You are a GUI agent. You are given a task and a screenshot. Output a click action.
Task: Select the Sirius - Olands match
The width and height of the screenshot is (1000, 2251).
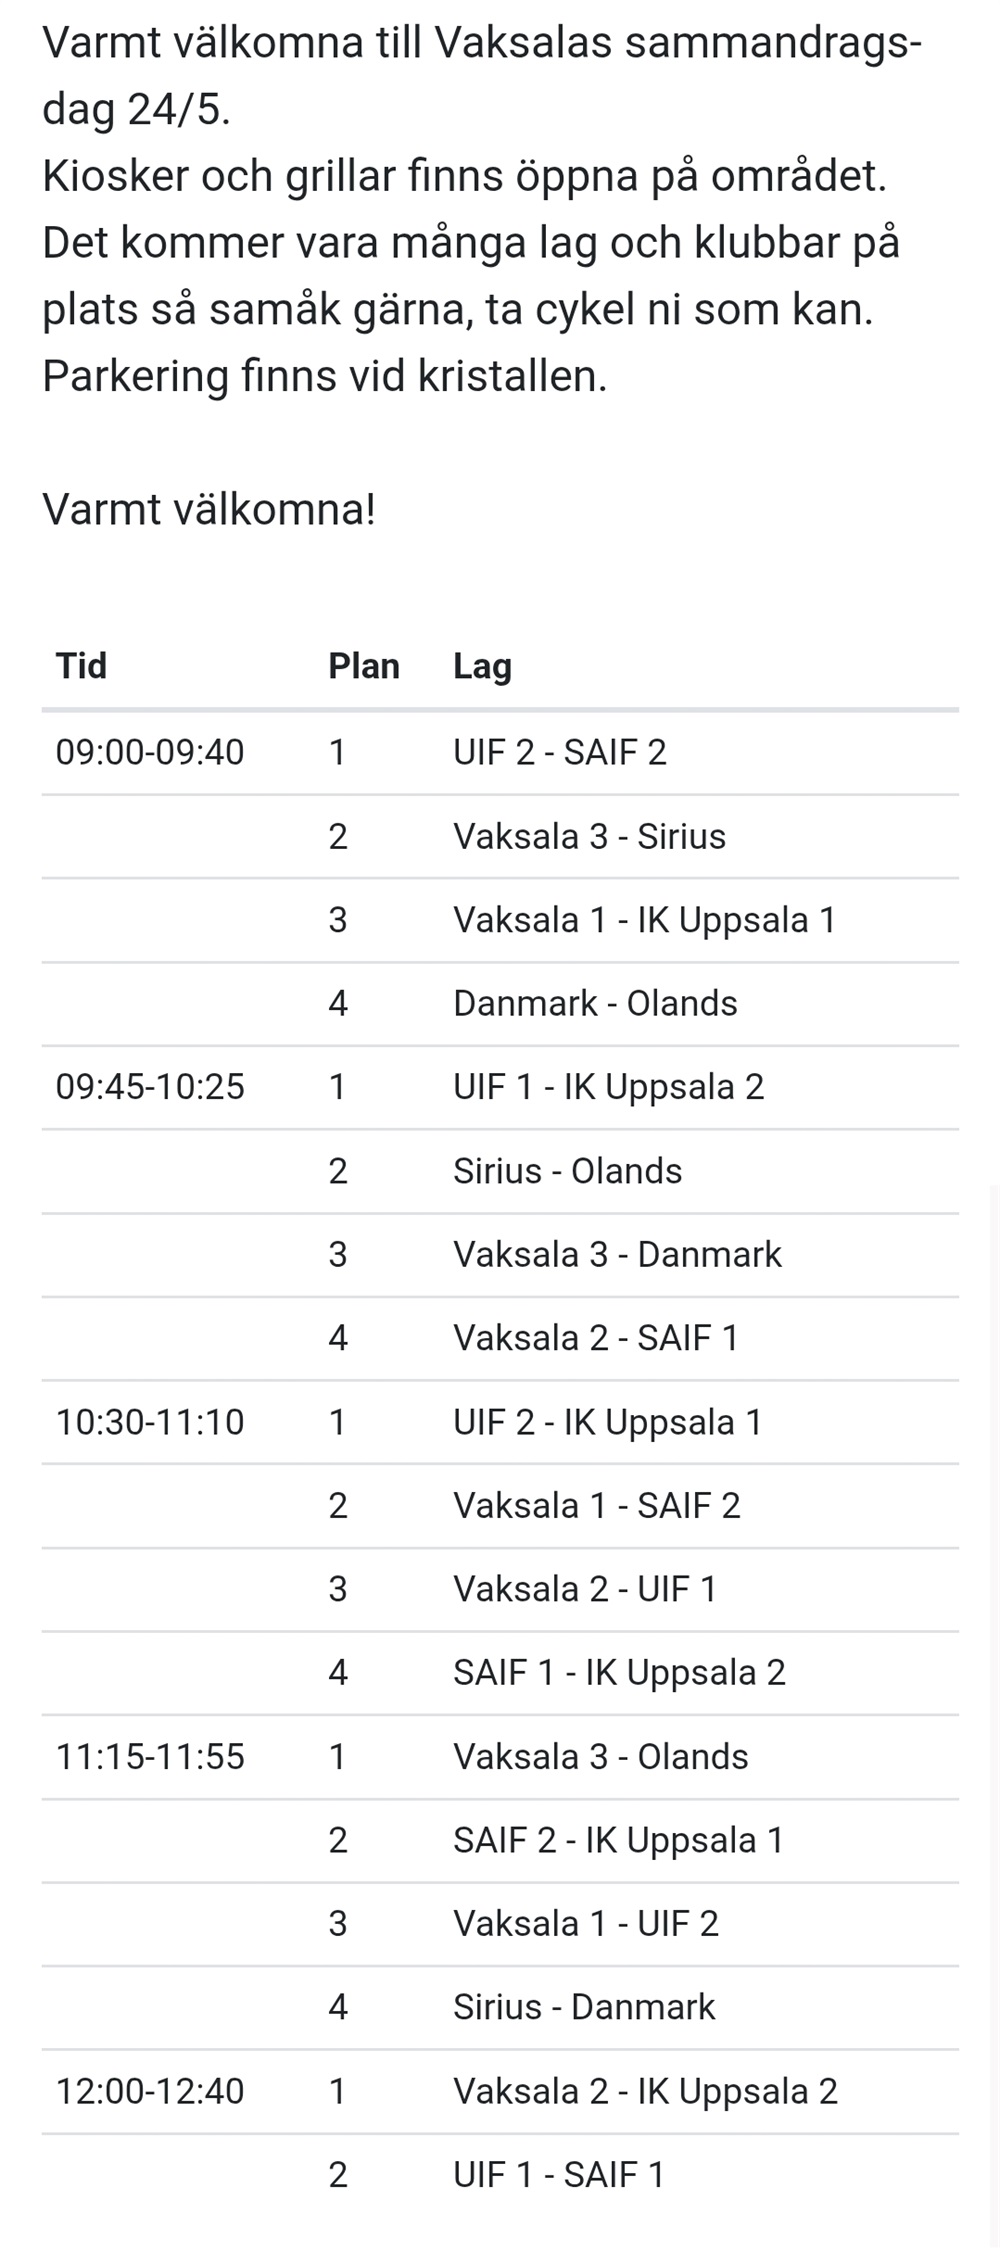(567, 1171)
